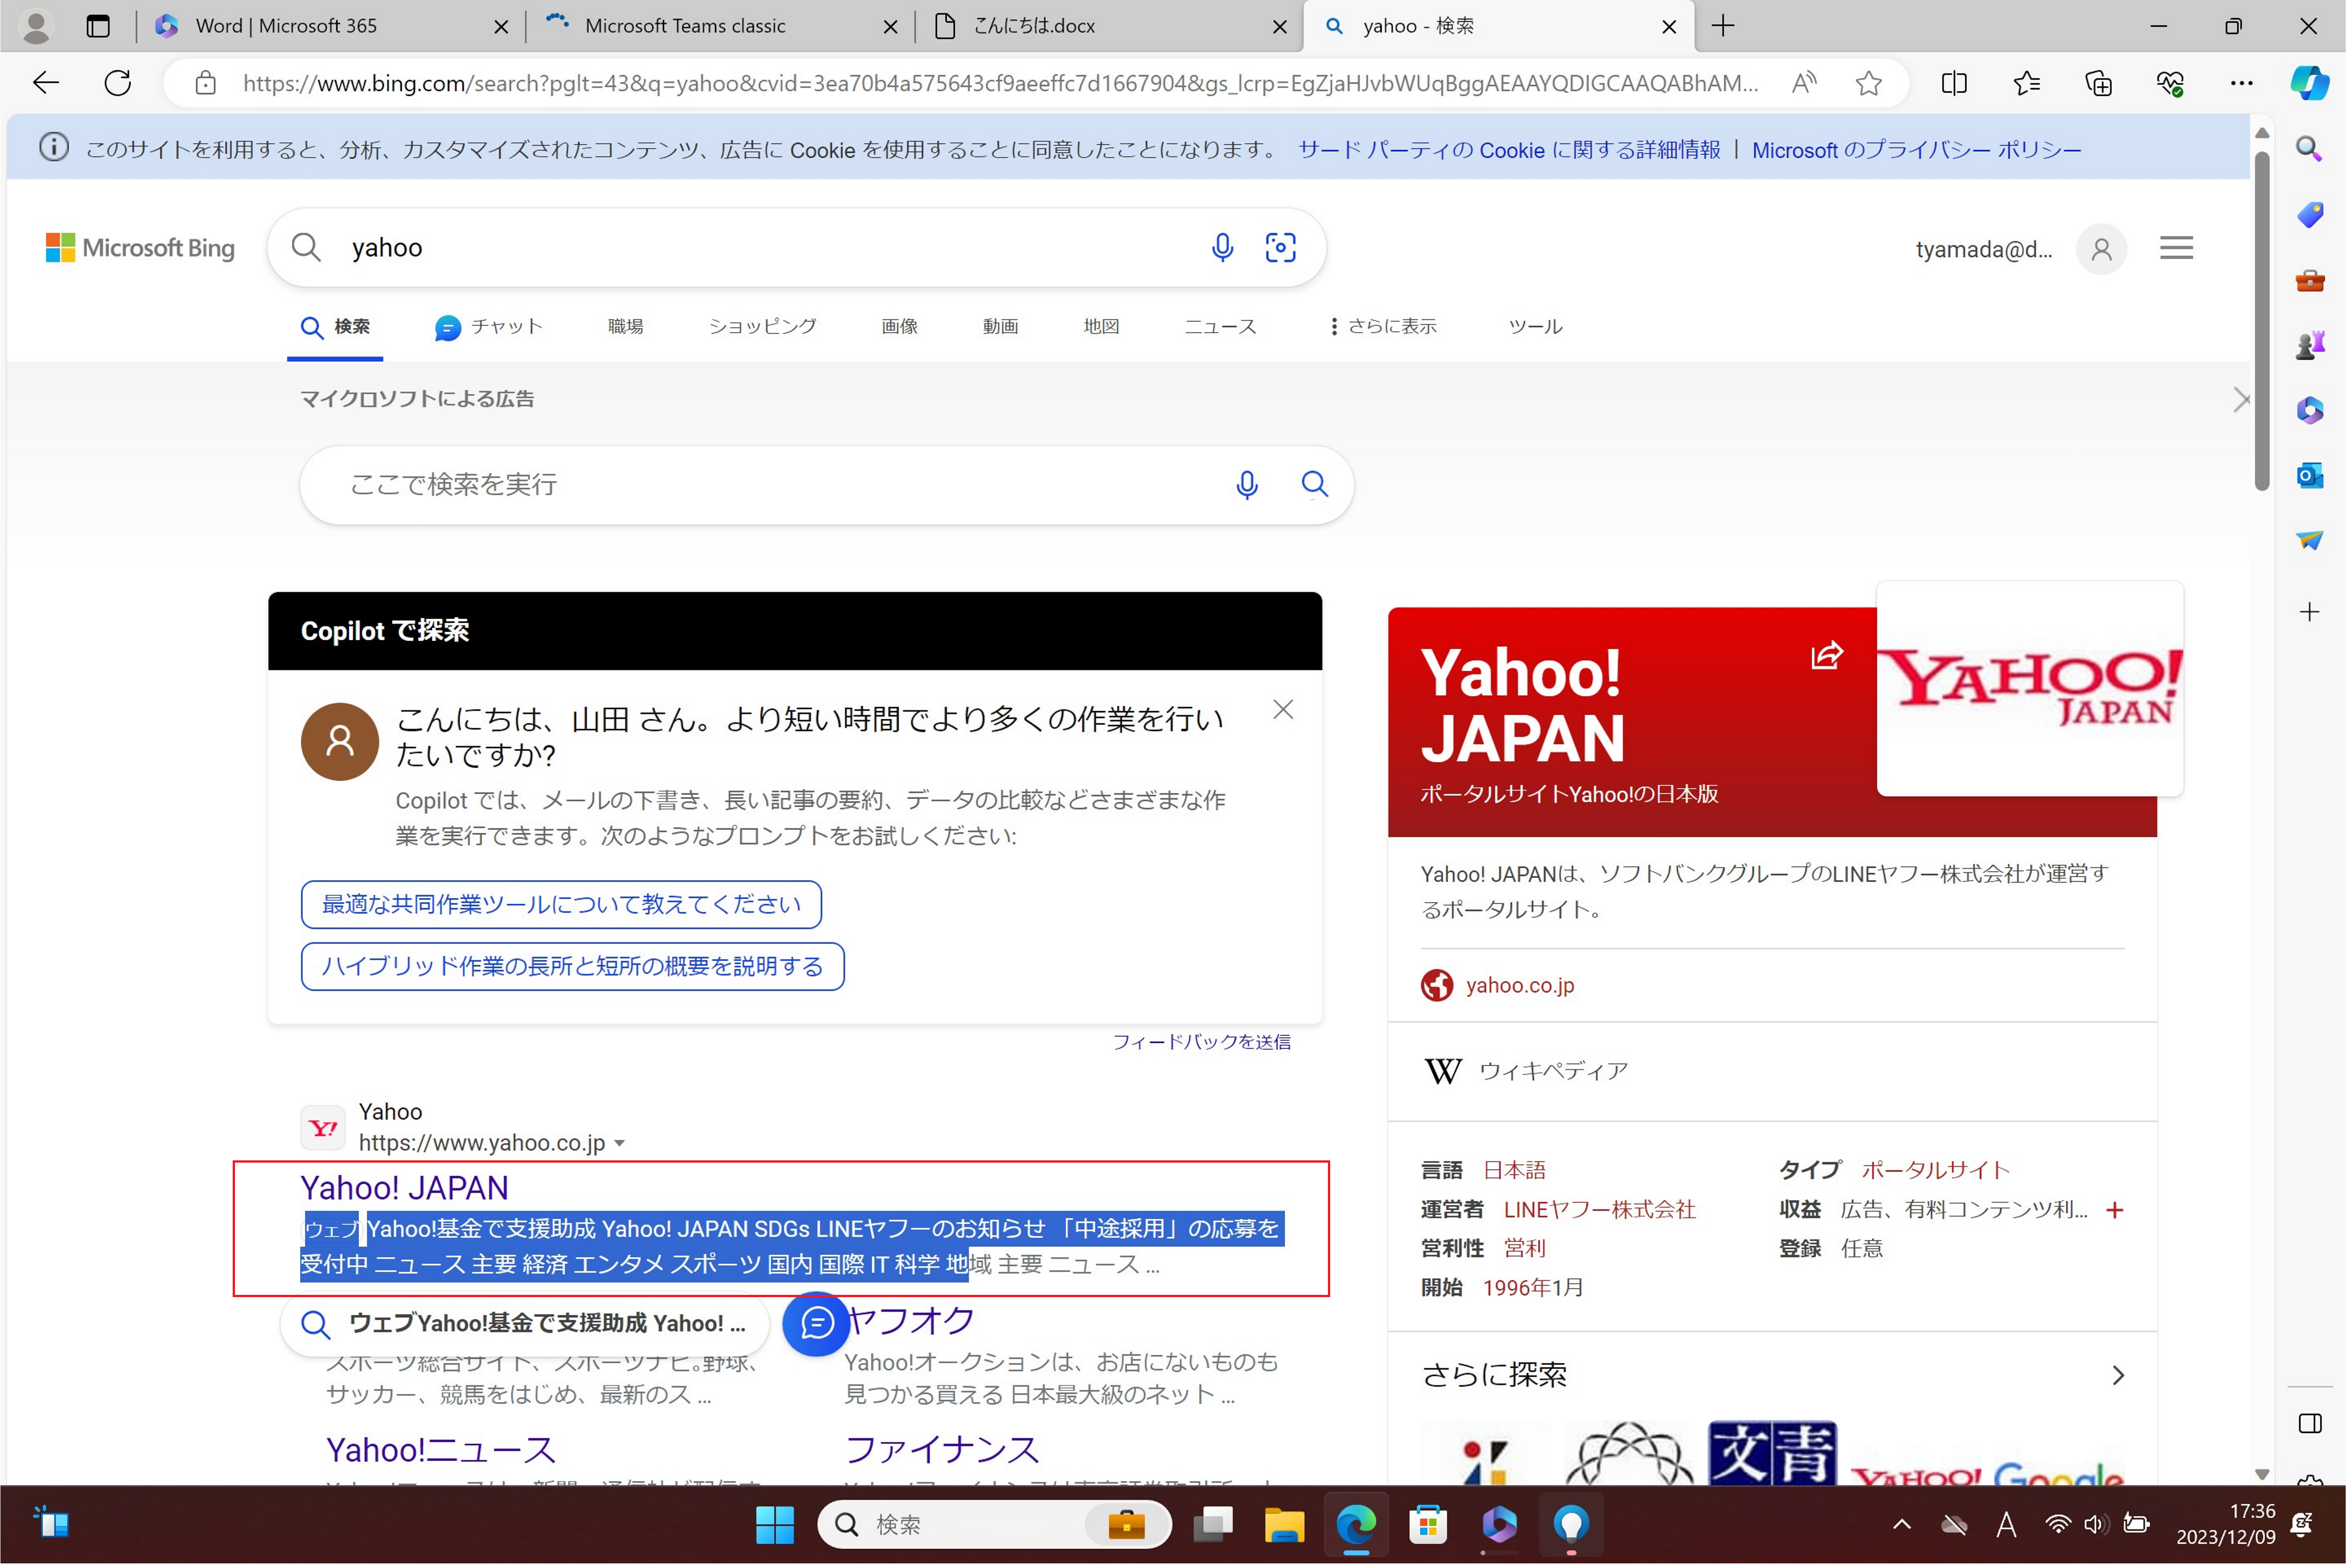Open visual search camera icon in Bing search box

tap(1281, 247)
